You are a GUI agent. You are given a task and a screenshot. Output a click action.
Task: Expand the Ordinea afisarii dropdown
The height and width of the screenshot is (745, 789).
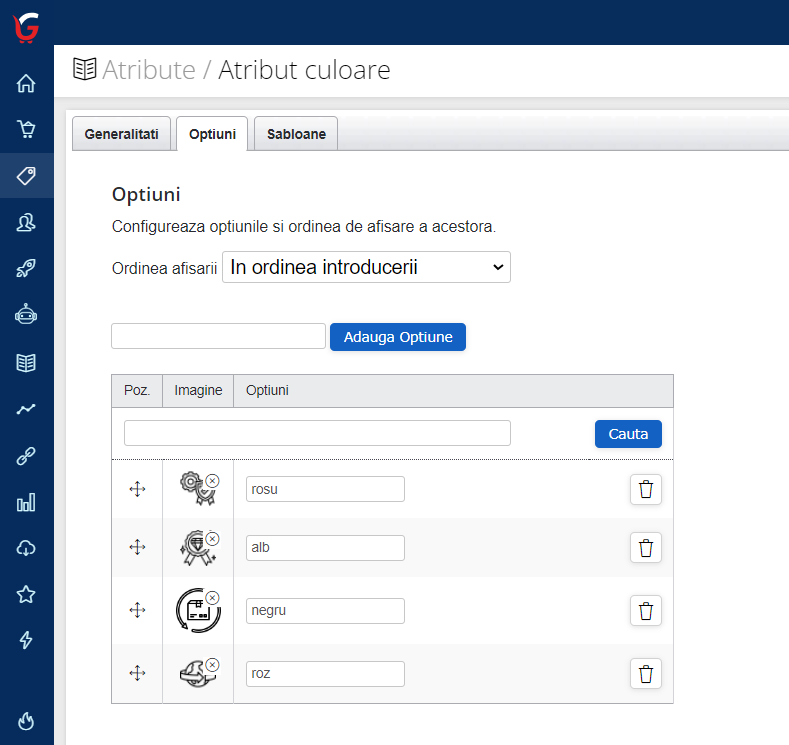tap(366, 267)
